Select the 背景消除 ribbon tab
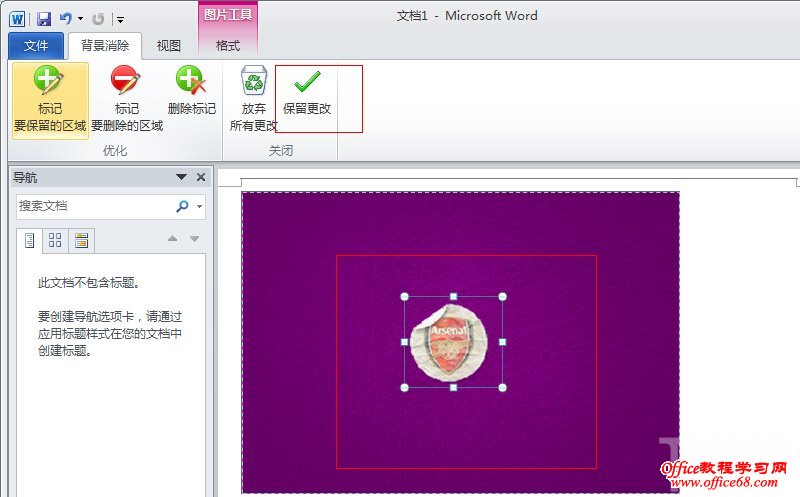 105,46
